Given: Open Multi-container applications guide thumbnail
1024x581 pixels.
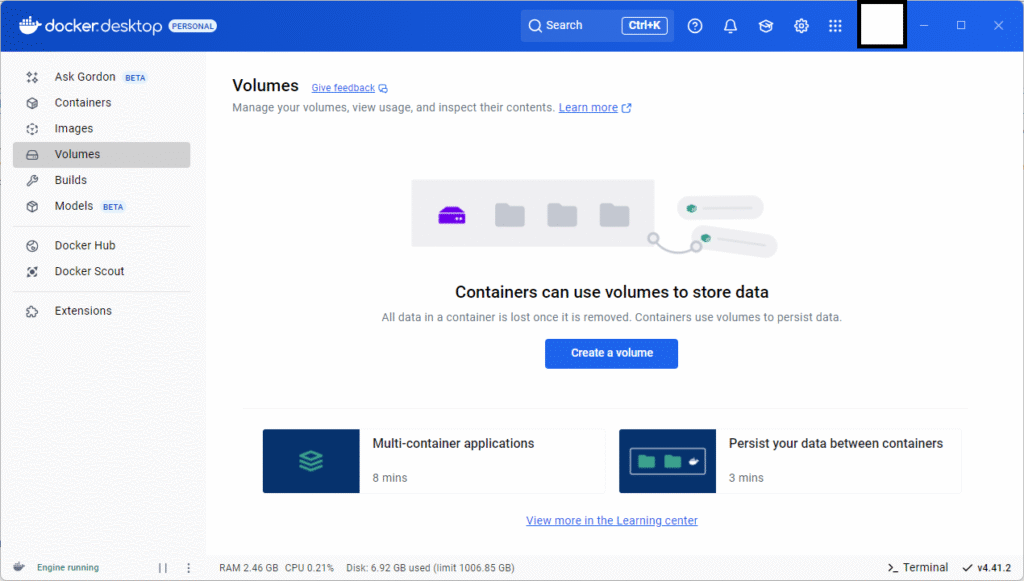Looking at the screenshot, I should coord(311,461).
